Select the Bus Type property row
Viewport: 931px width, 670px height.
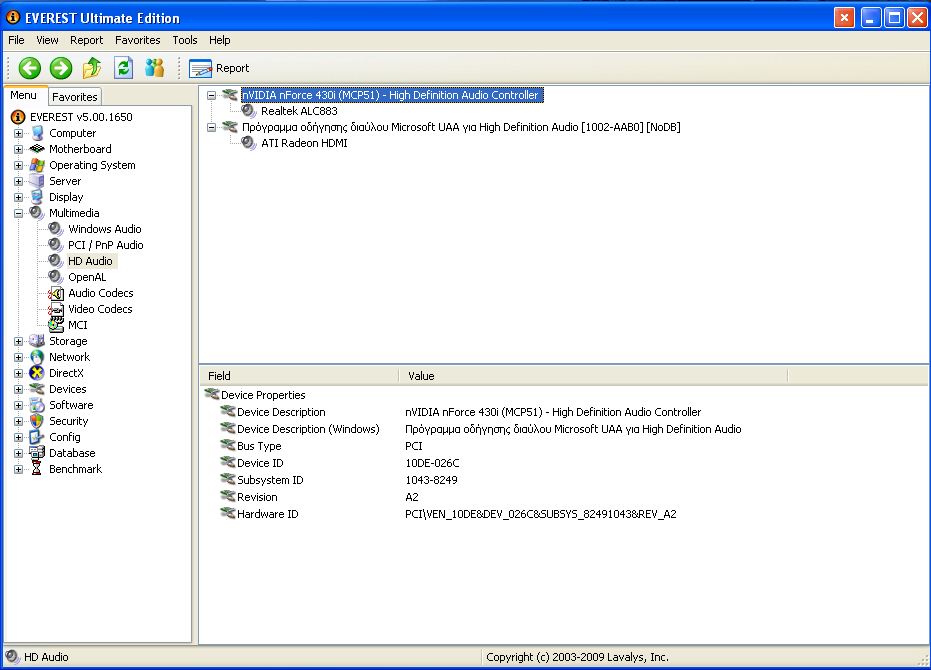(x=321, y=446)
